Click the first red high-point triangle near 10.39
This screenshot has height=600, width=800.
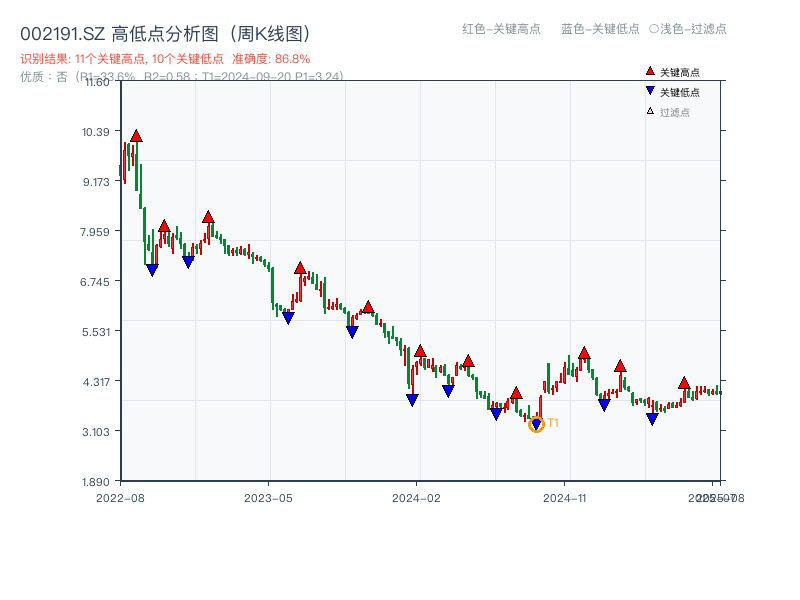coord(134,135)
